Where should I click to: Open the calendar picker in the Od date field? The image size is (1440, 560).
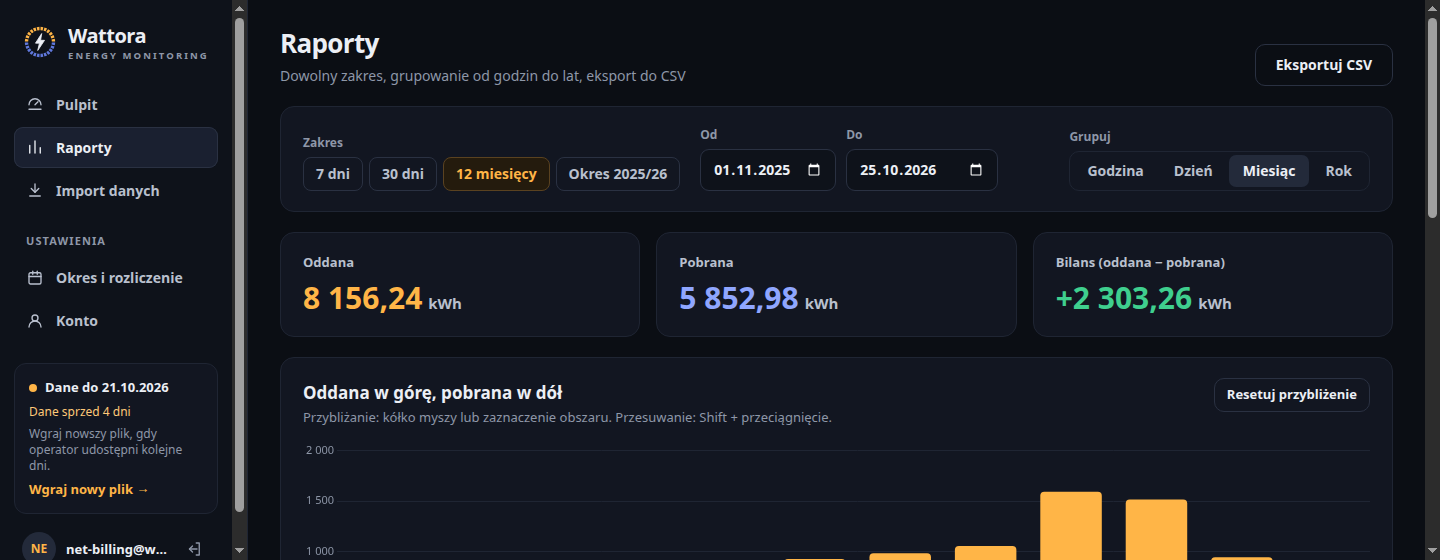click(814, 170)
